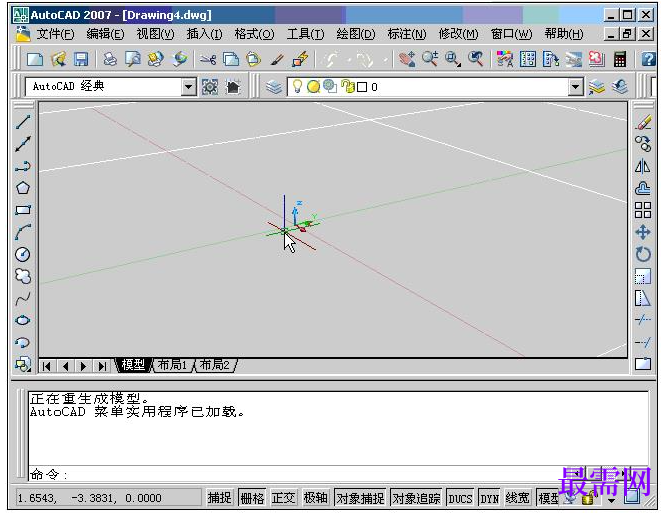Open the 编辑(E) menu
Screen dimensions: 670x513
[105, 34]
